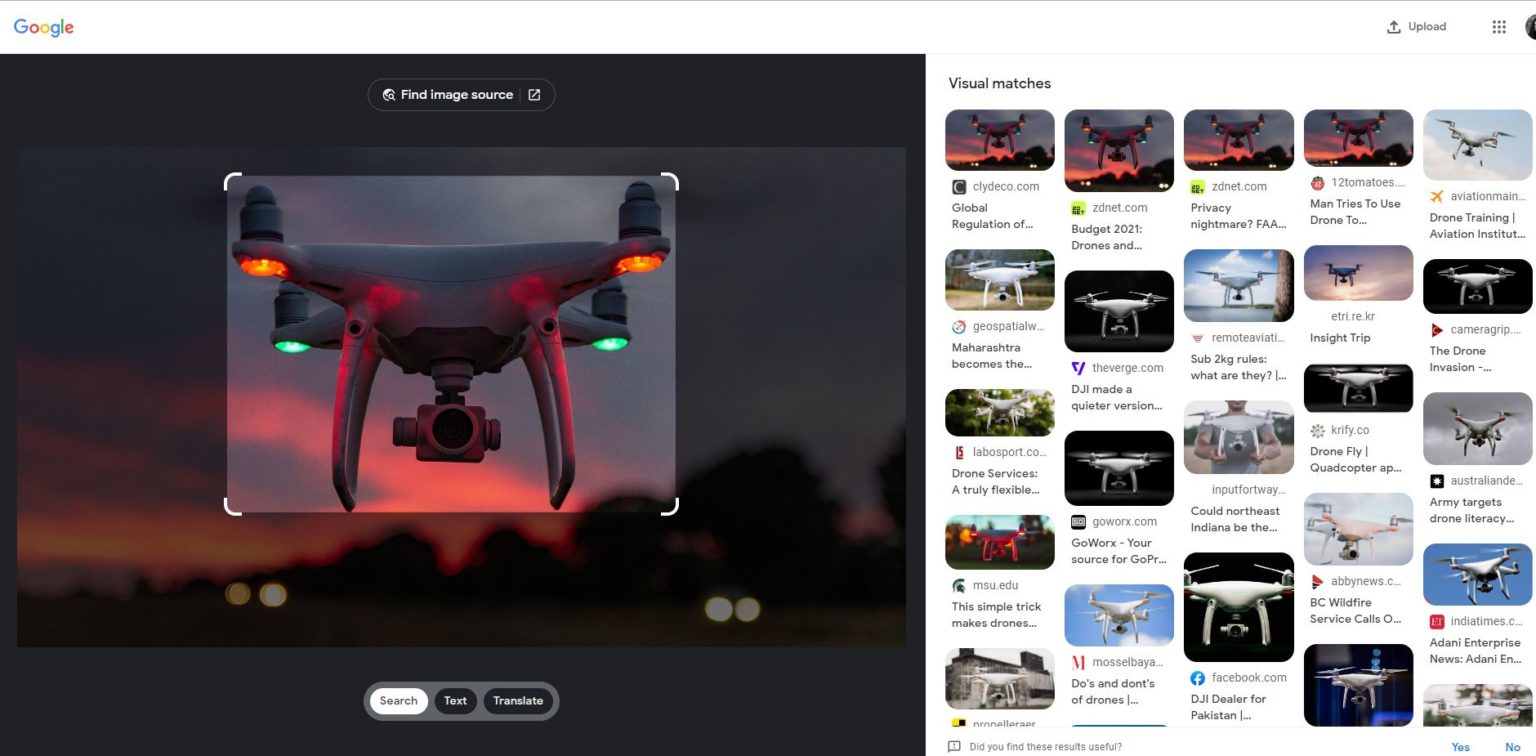Click the clydeco.com favicon
This screenshot has height=756, width=1536.
959,187
